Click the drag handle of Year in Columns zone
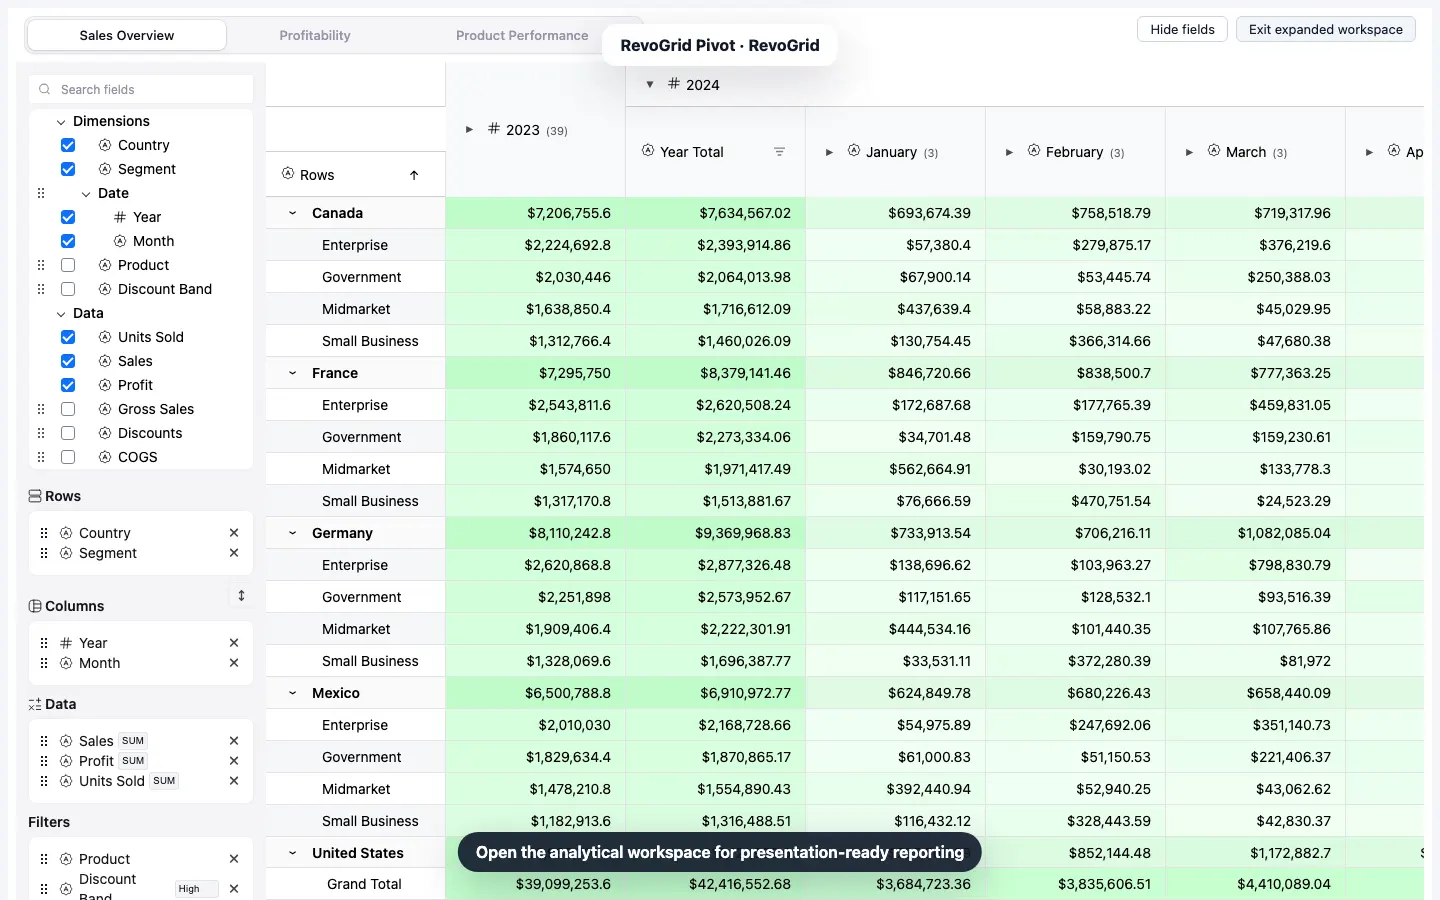Screen dimensions: 1440x900 (44, 643)
